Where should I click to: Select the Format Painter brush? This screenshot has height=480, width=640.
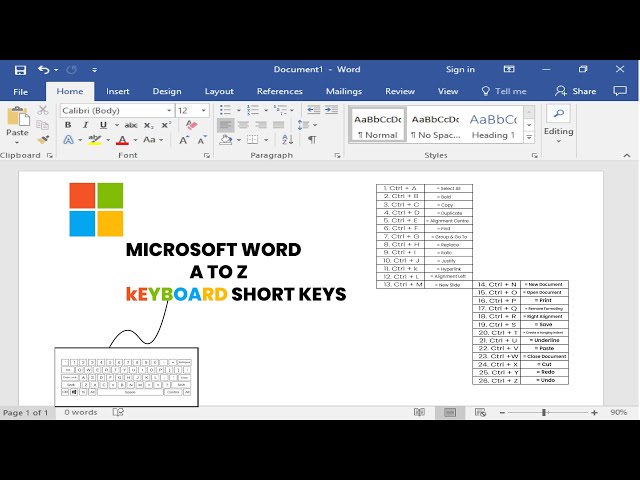coord(43,140)
